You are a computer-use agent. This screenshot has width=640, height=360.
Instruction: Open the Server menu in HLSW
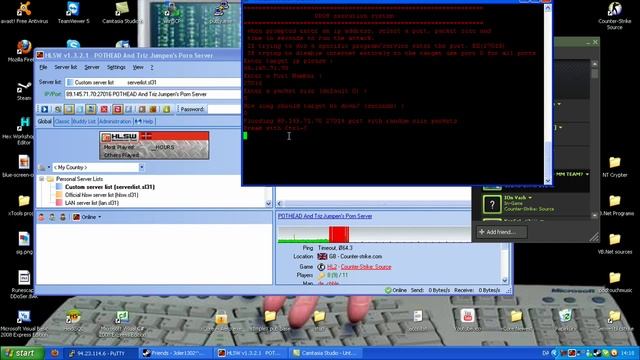(x=92, y=67)
